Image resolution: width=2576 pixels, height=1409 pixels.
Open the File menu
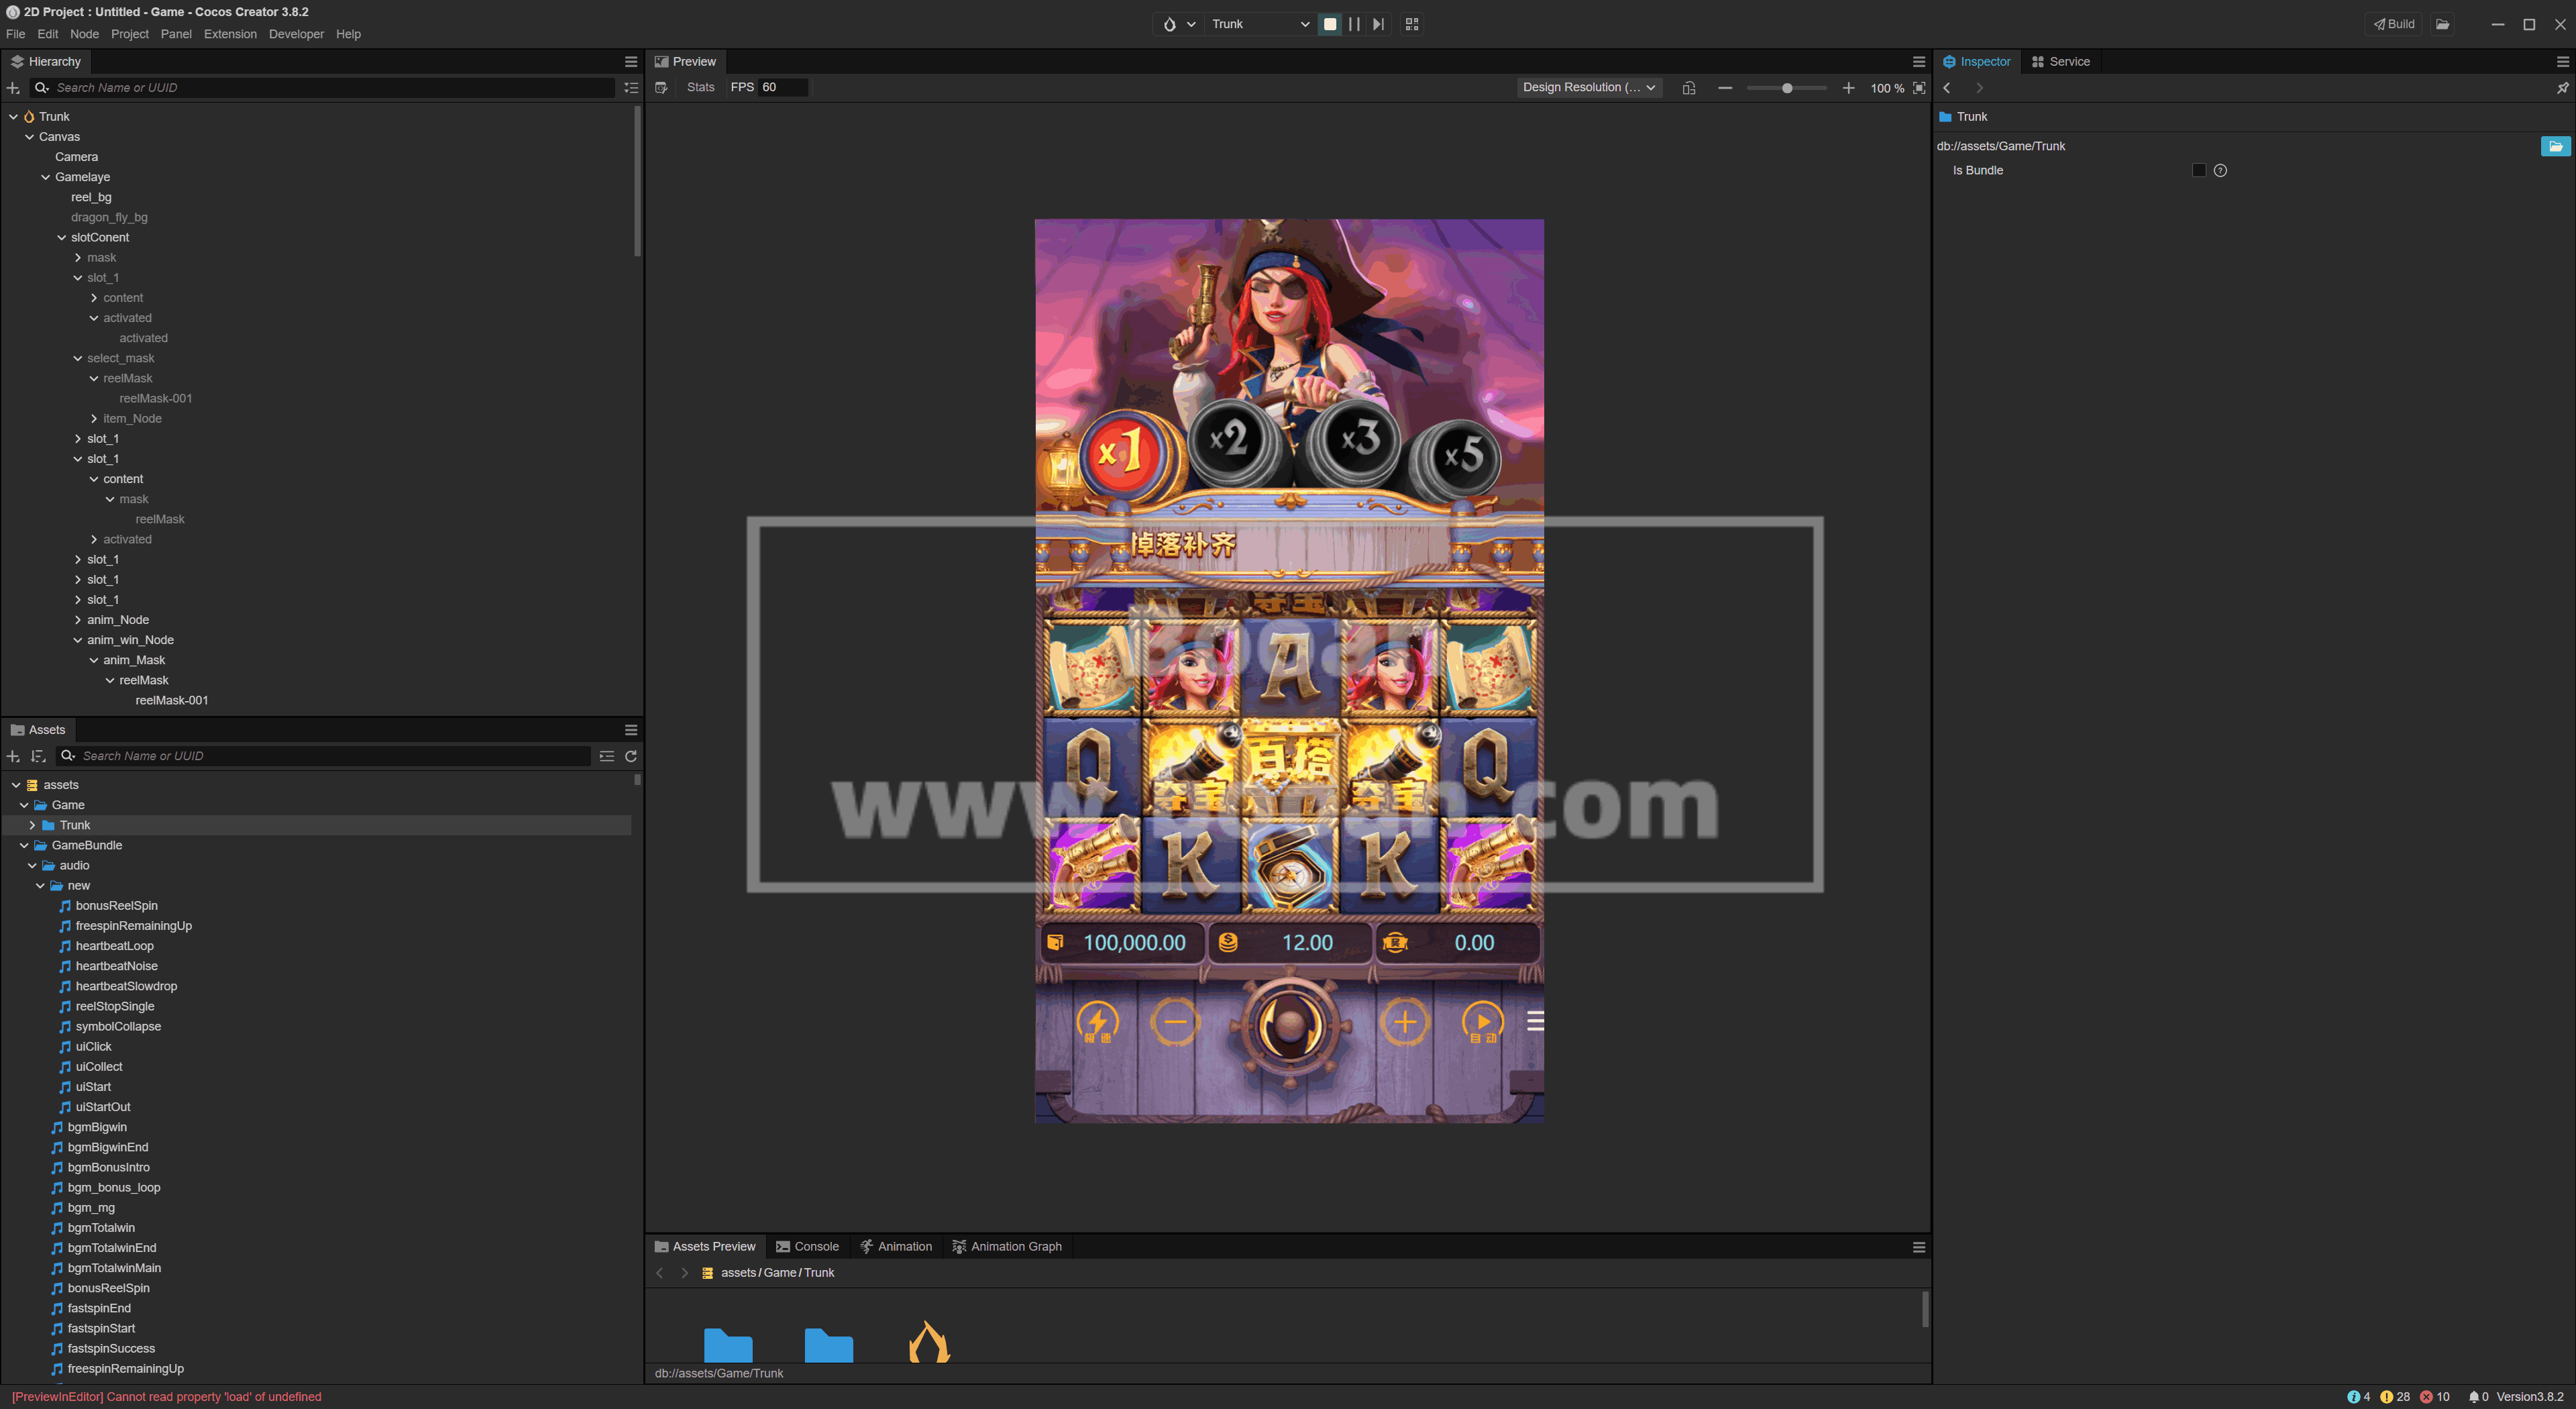16,34
